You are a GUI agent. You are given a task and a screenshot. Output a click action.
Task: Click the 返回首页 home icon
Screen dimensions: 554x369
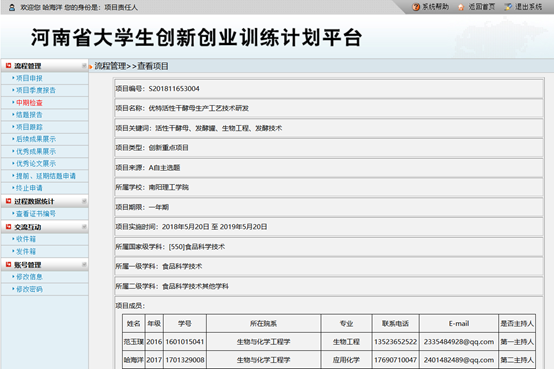461,7
